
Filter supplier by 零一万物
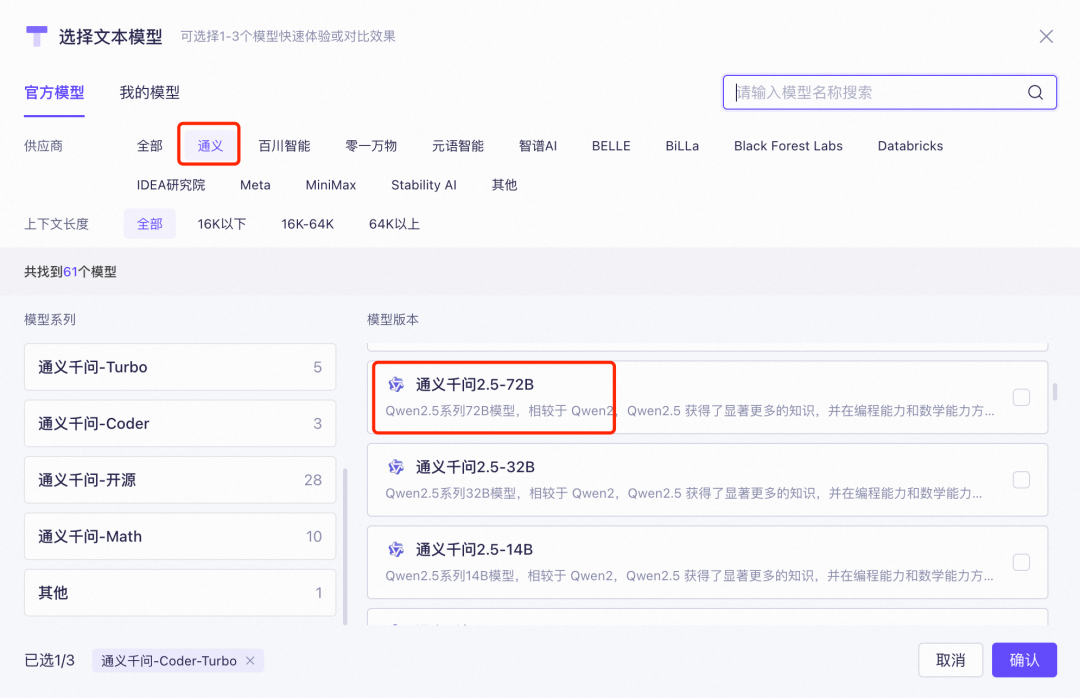(x=371, y=145)
